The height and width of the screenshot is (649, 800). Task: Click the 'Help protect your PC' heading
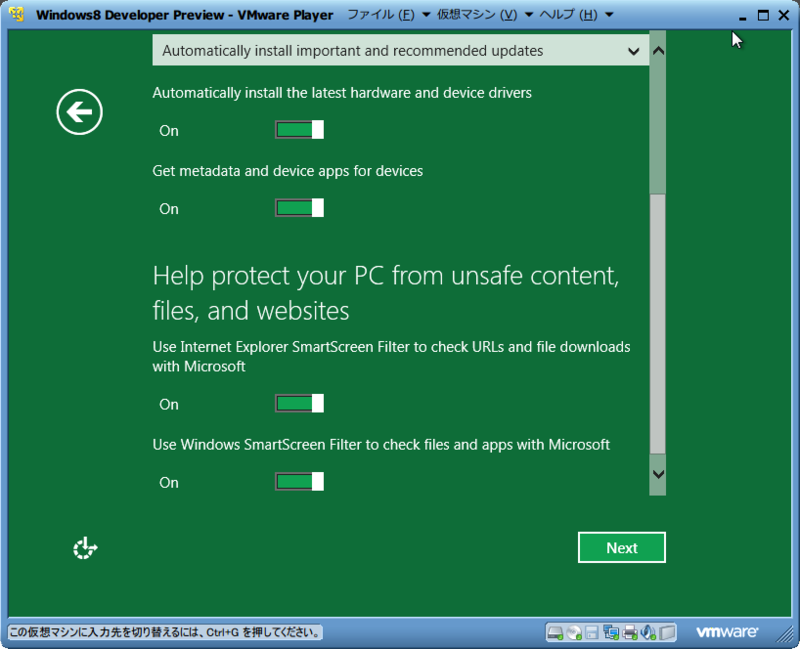coord(386,293)
